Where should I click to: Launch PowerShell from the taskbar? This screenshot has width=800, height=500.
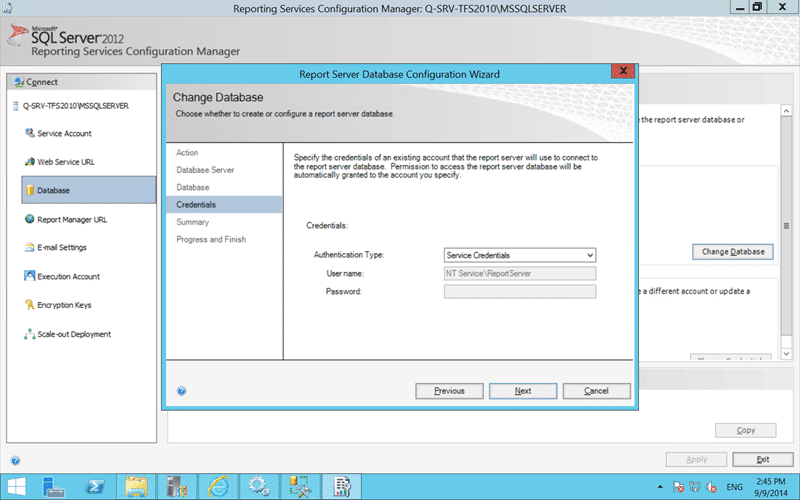click(95, 486)
